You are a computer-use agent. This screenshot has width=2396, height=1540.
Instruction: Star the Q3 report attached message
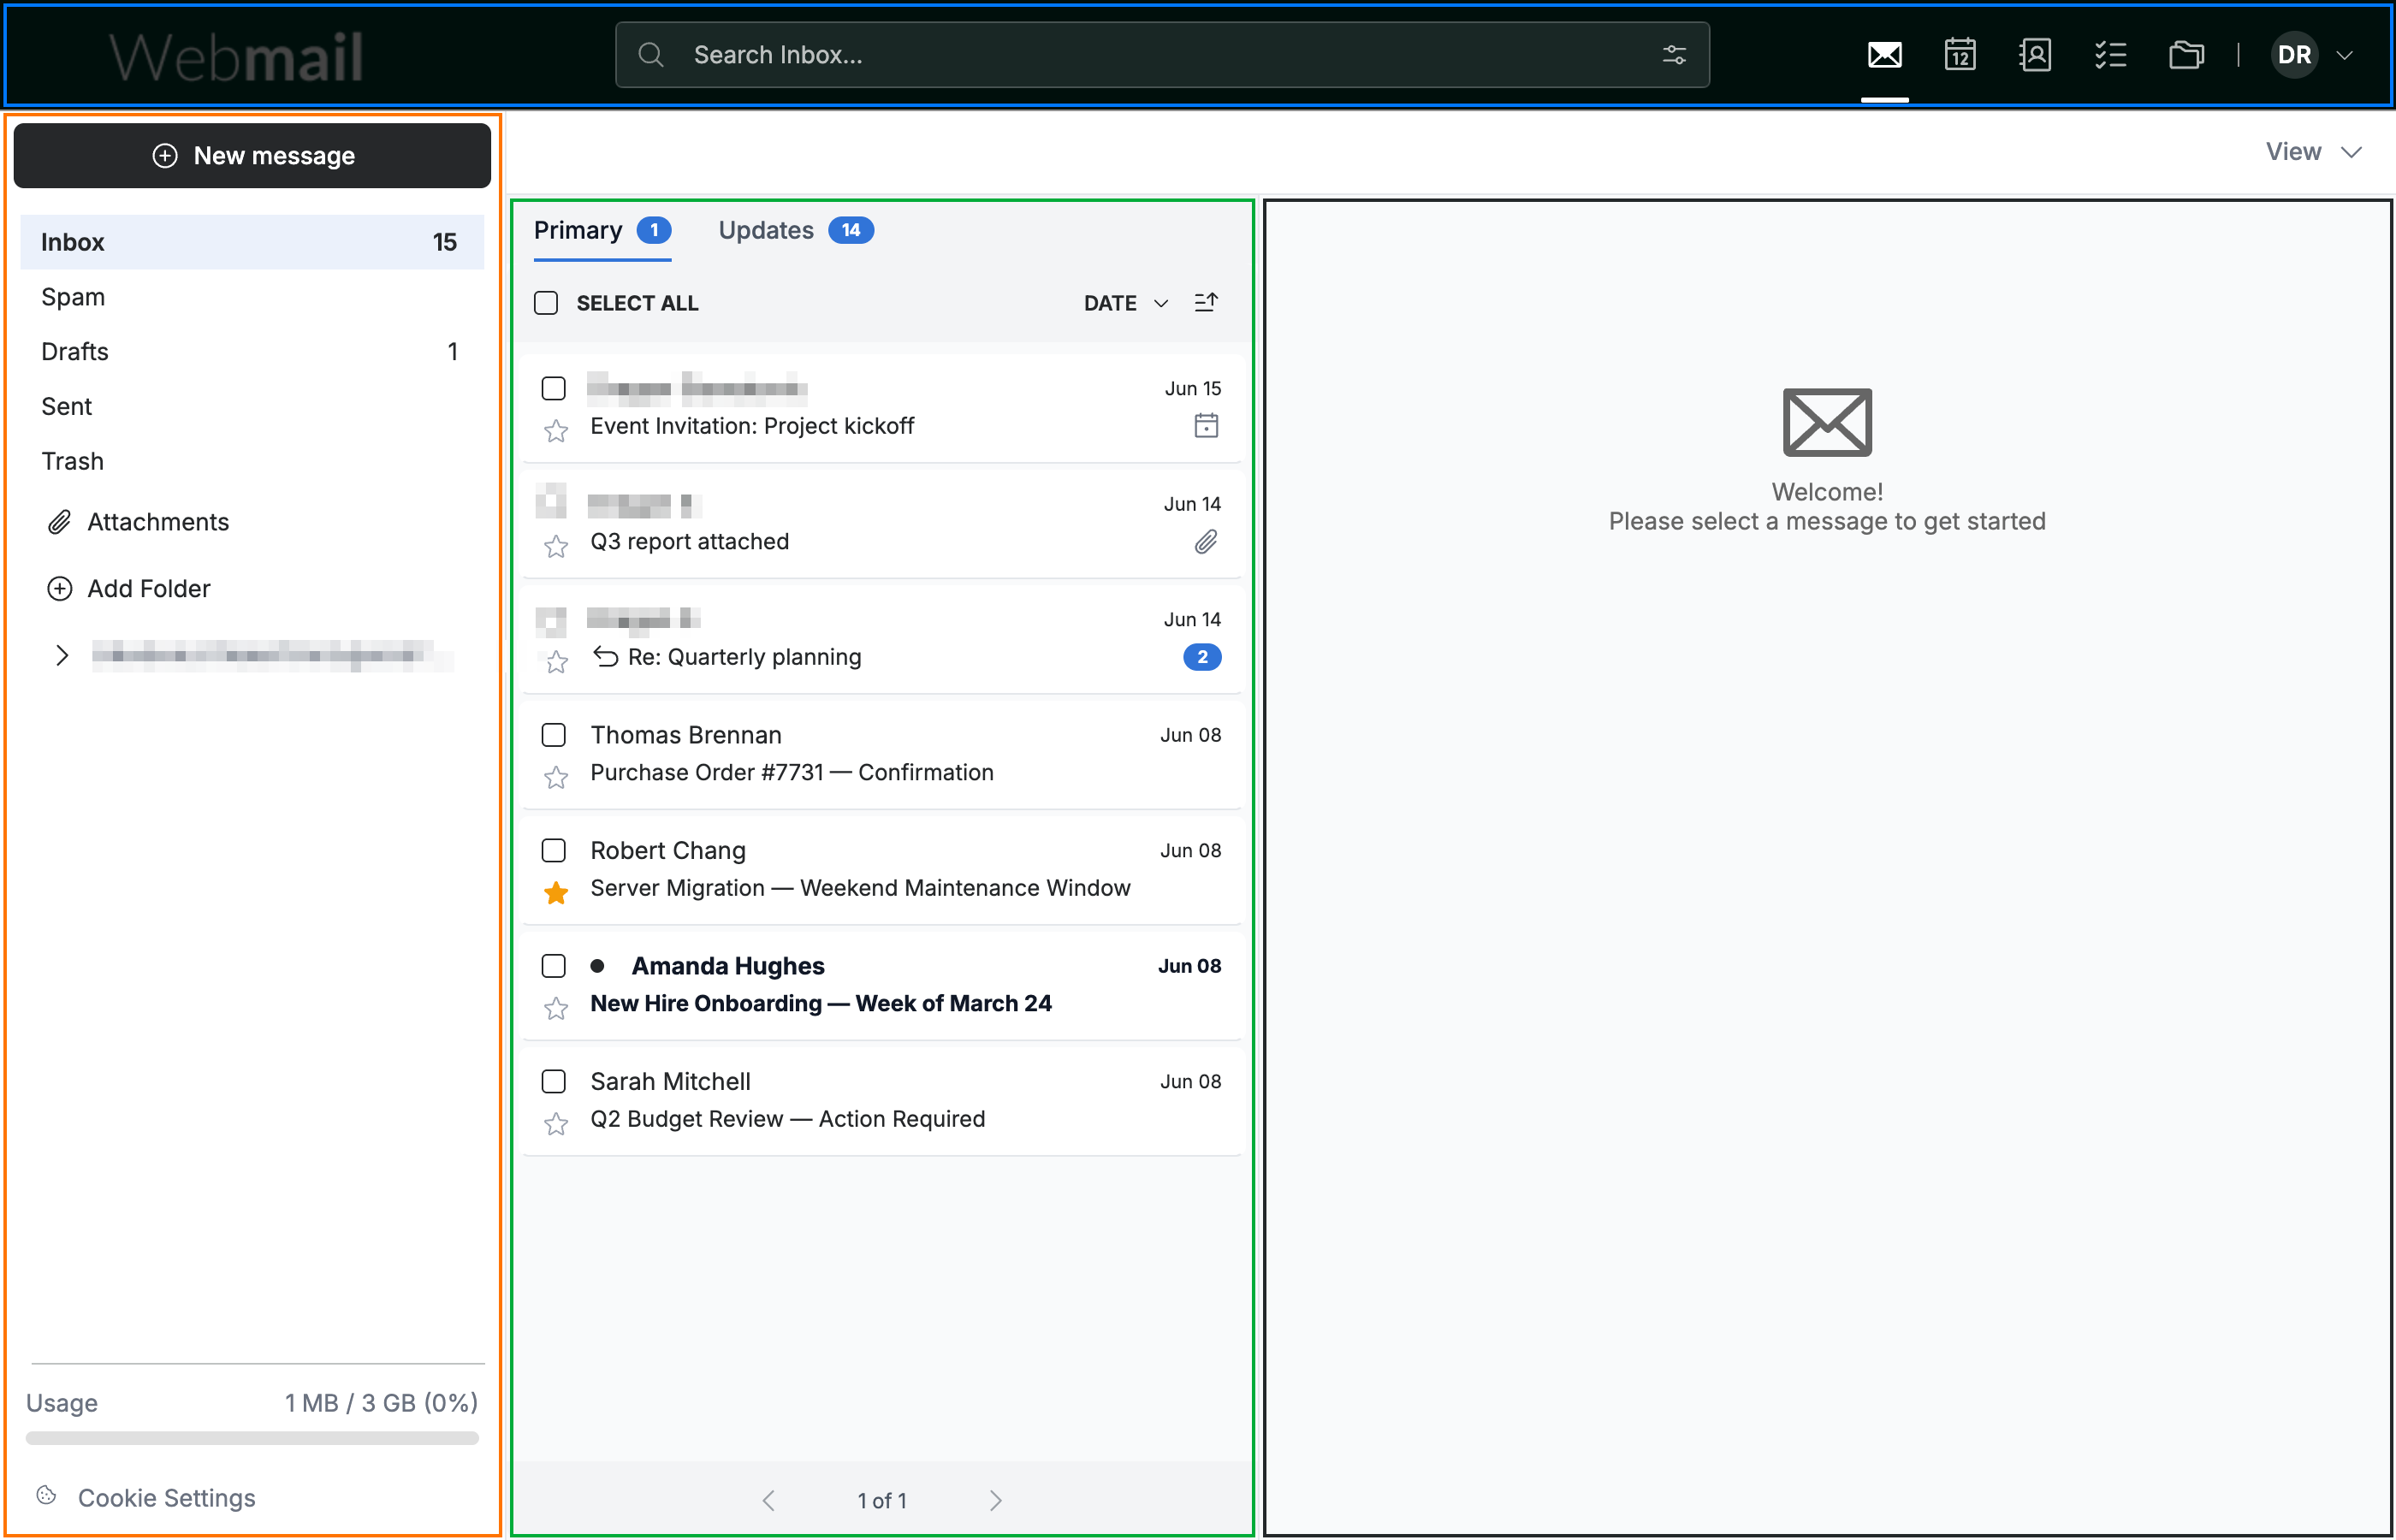pos(556,546)
